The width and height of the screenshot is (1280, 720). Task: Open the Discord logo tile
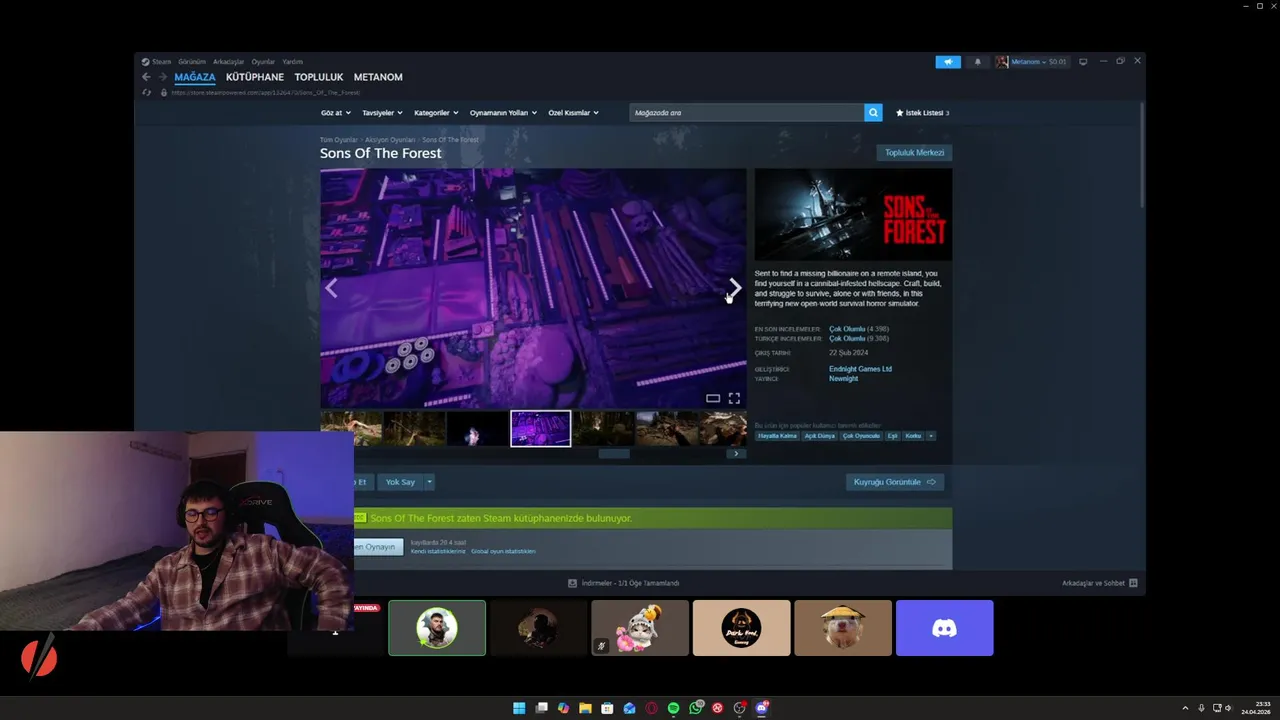pyautogui.click(x=944, y=628)
